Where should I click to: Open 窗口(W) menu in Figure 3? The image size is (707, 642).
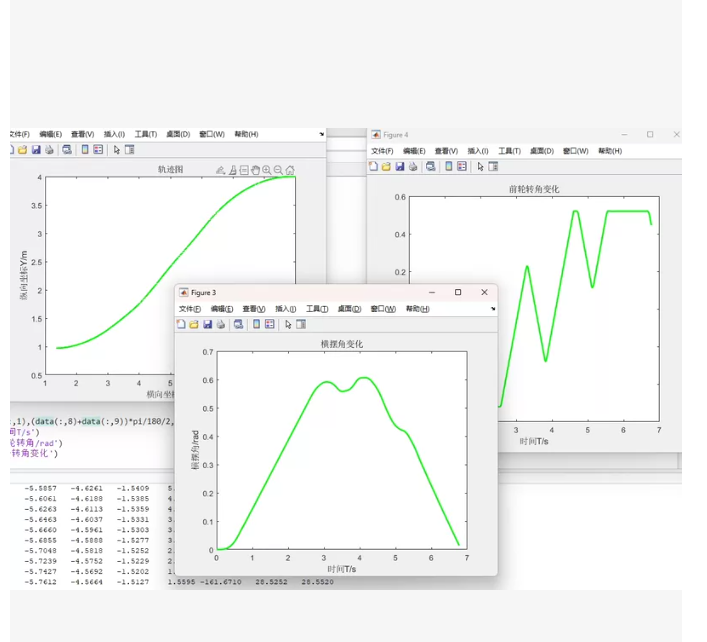click(x=383, y=309)
